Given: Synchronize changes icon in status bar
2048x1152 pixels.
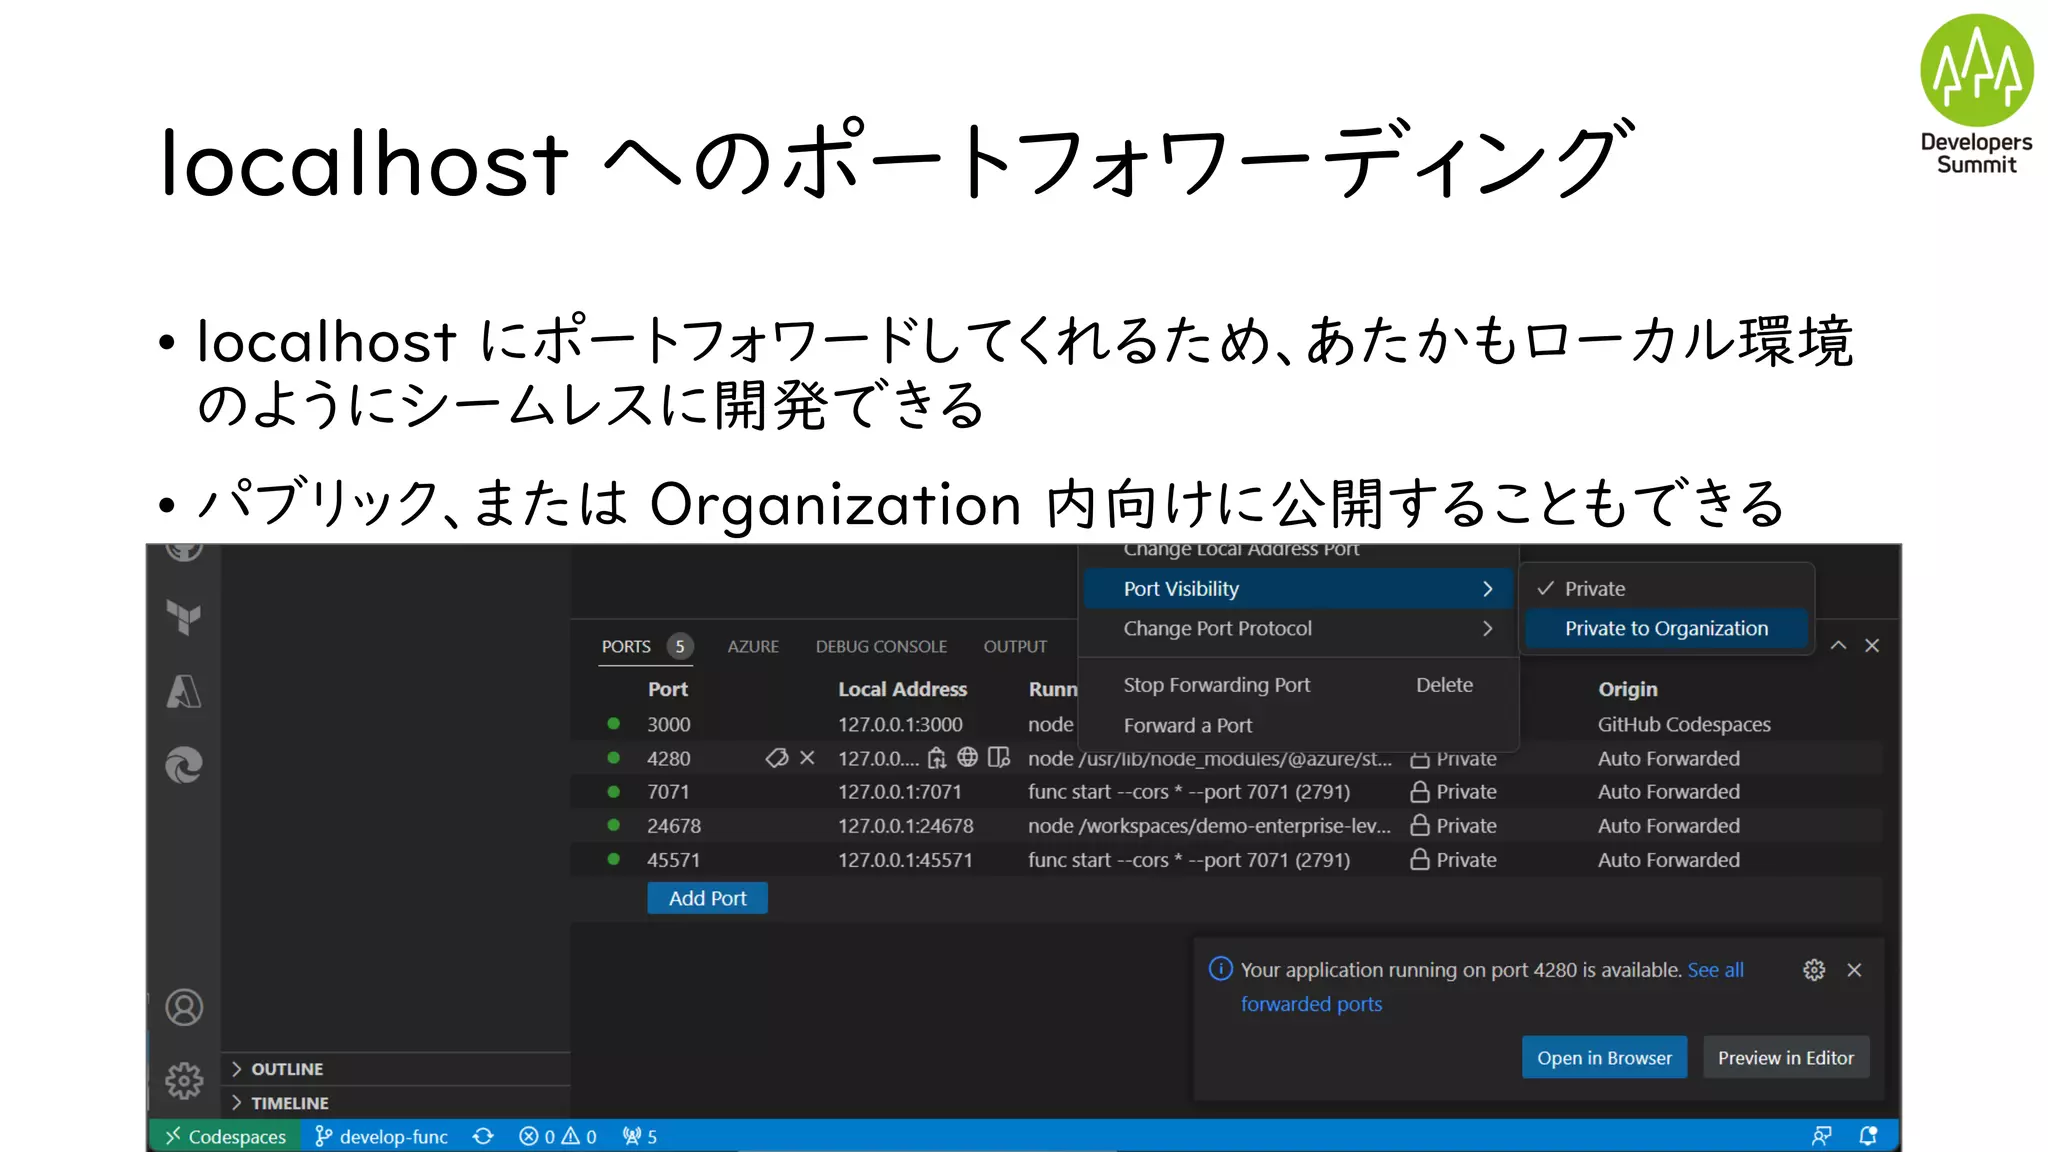Looking at the screenshot, I should click(x=483, y=1136).
